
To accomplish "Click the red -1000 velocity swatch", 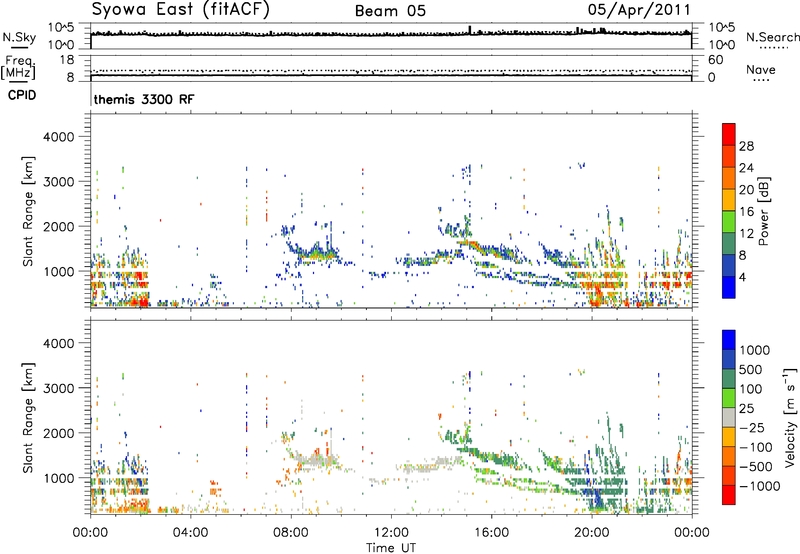I will 729,495.
